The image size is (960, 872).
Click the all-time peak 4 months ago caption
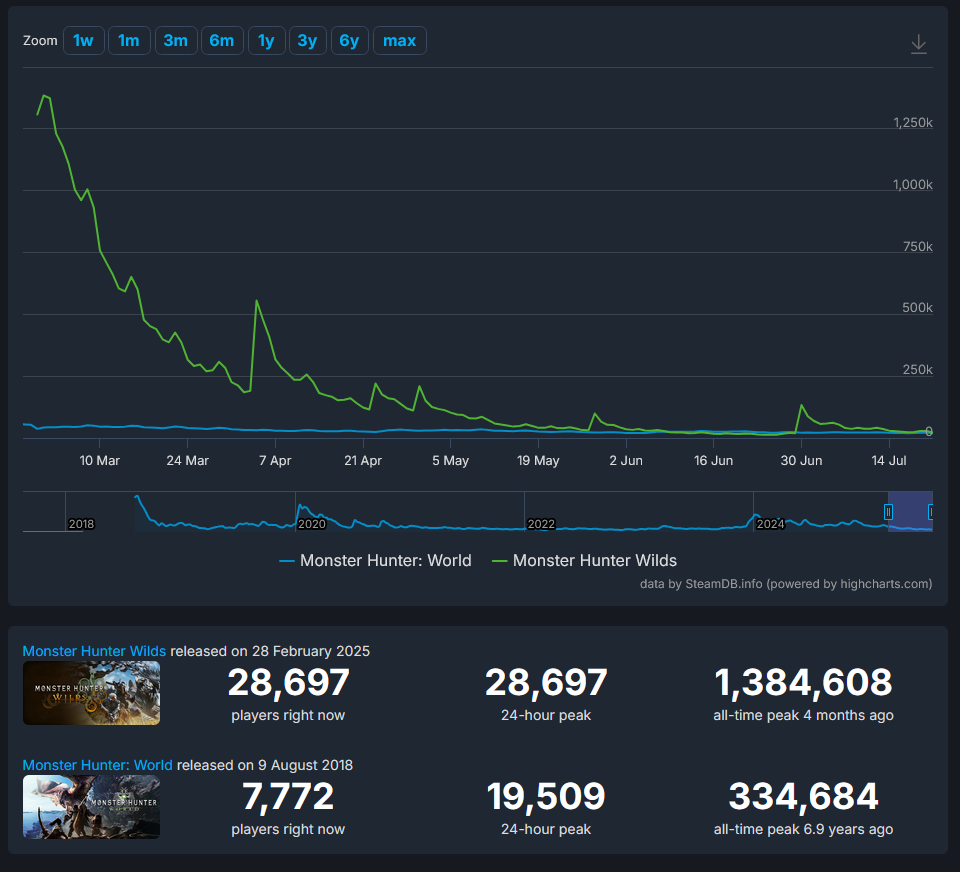click(803, 715)
